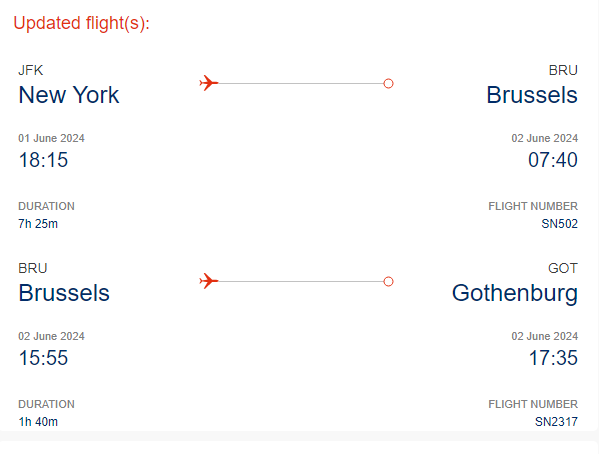
Task: Click the Gothenburg destination city name
Action: pos(515,294)
